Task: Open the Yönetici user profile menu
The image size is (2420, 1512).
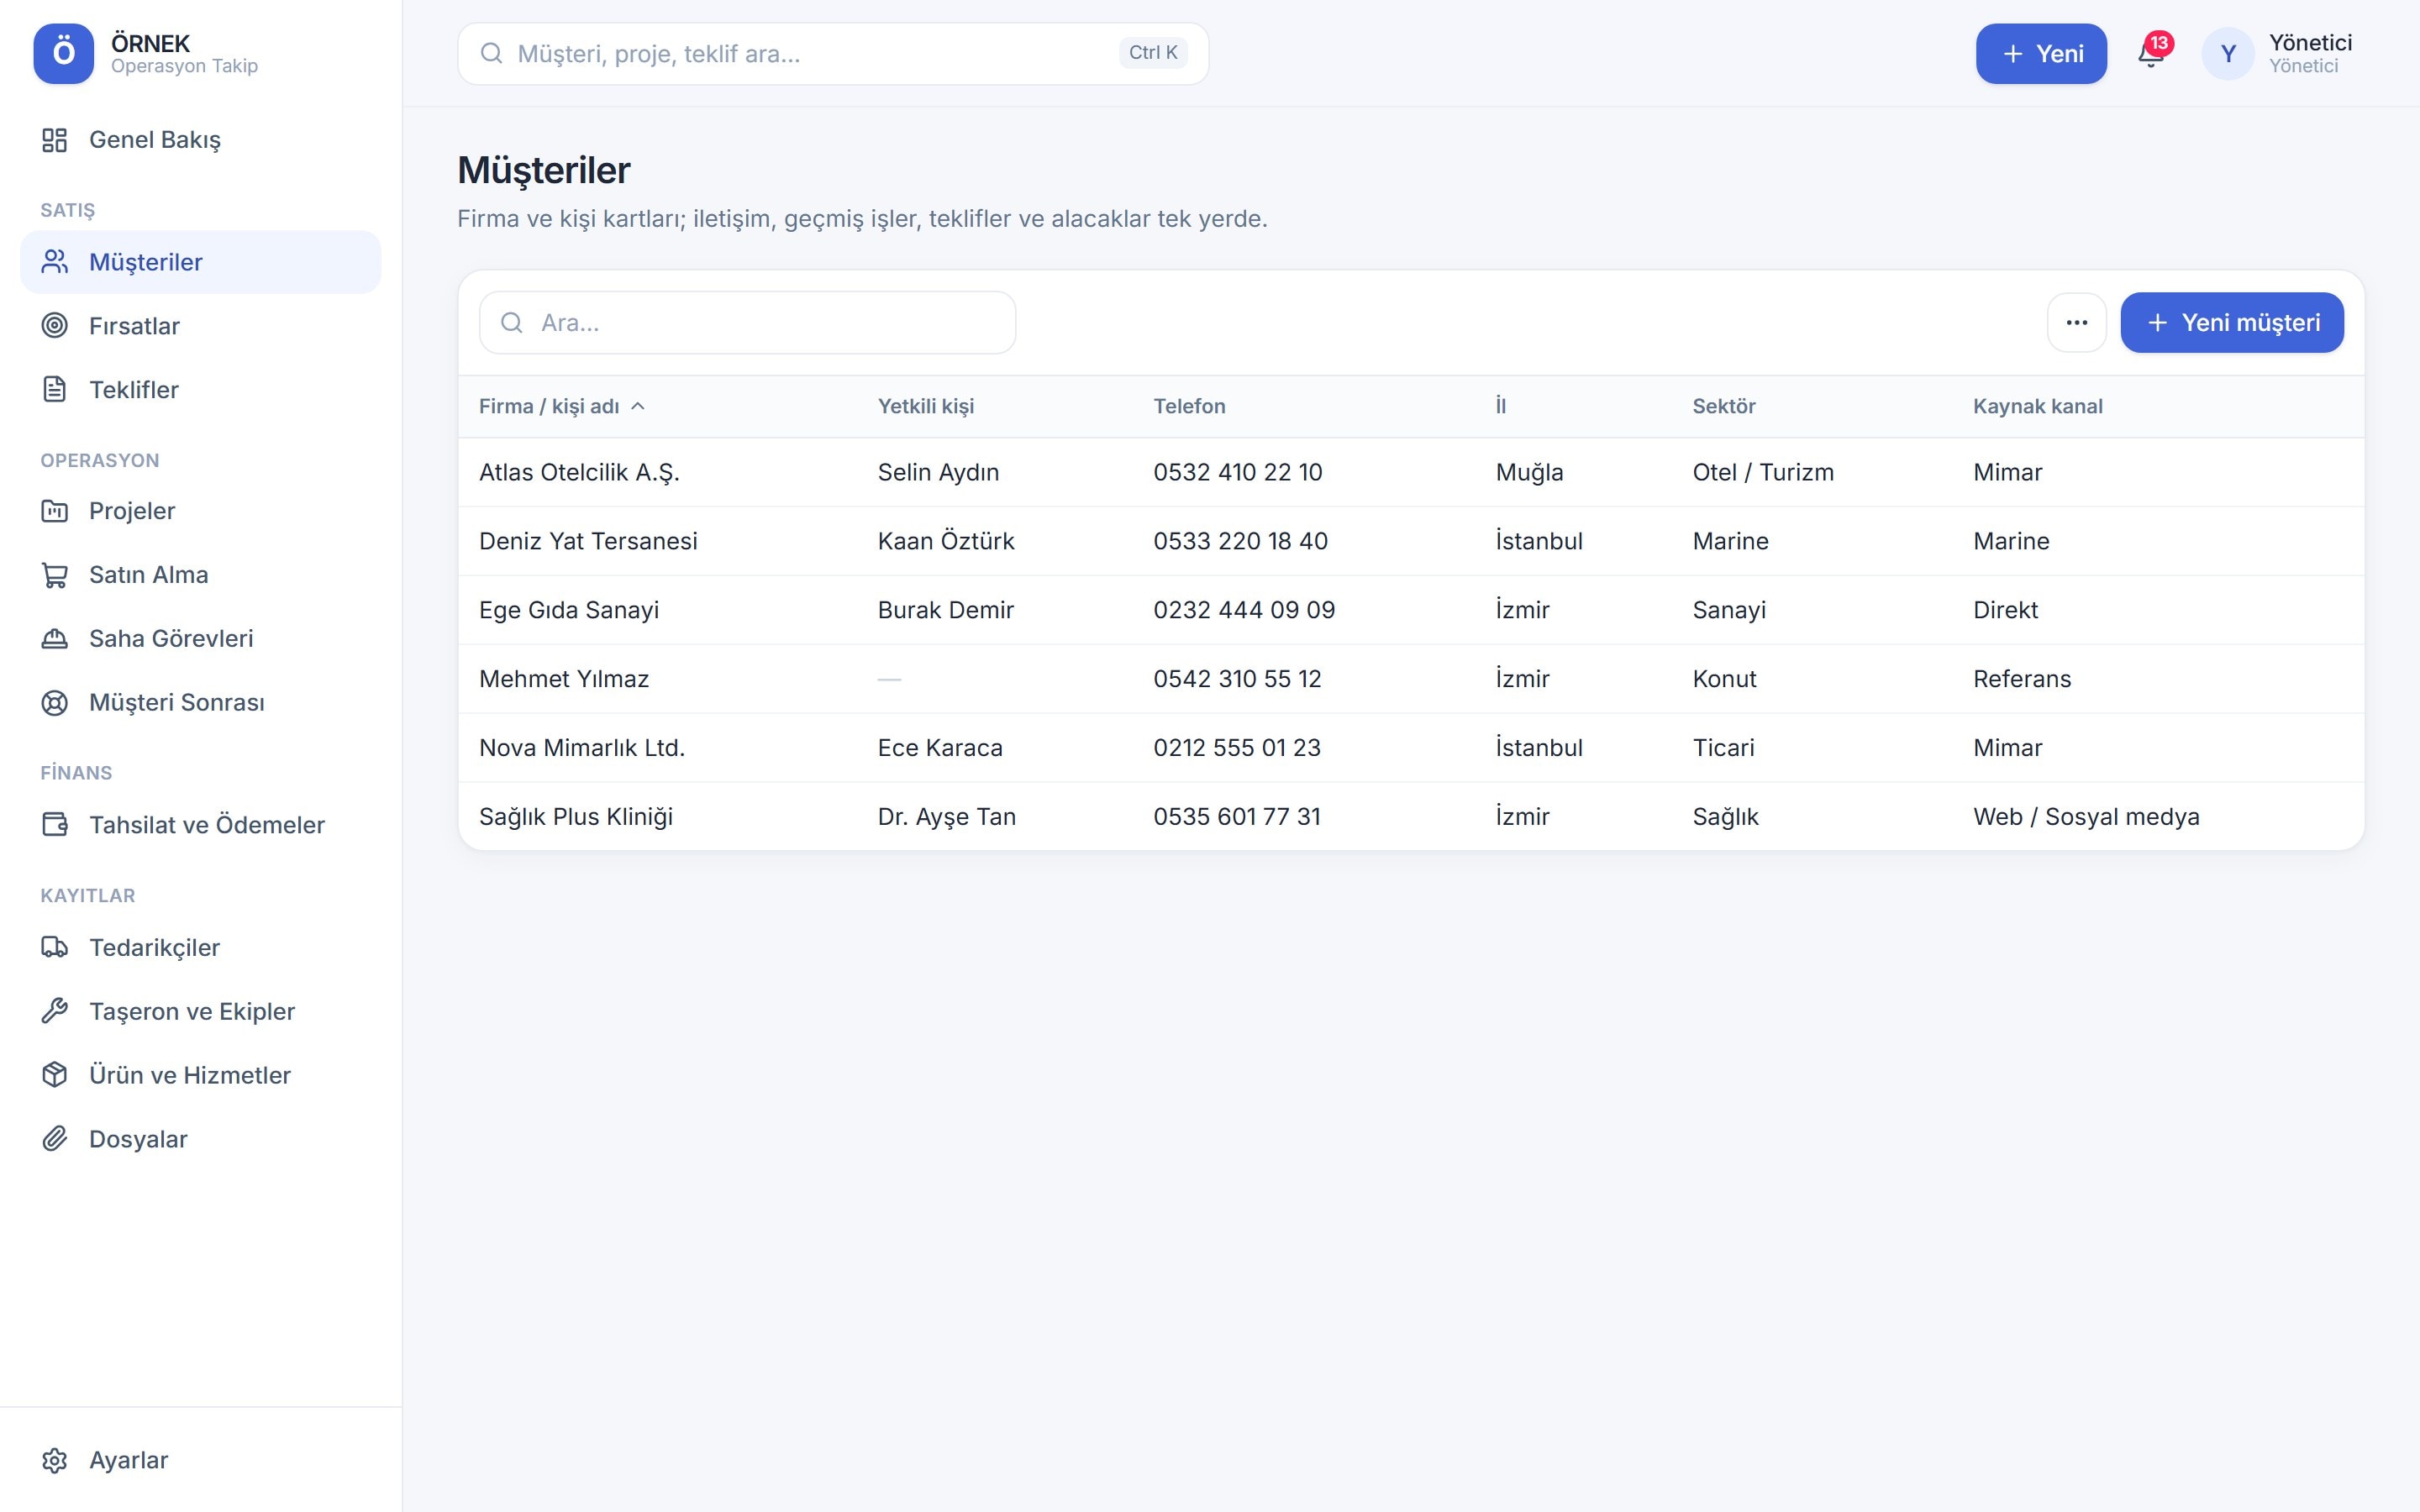Action: [2277, 54]
